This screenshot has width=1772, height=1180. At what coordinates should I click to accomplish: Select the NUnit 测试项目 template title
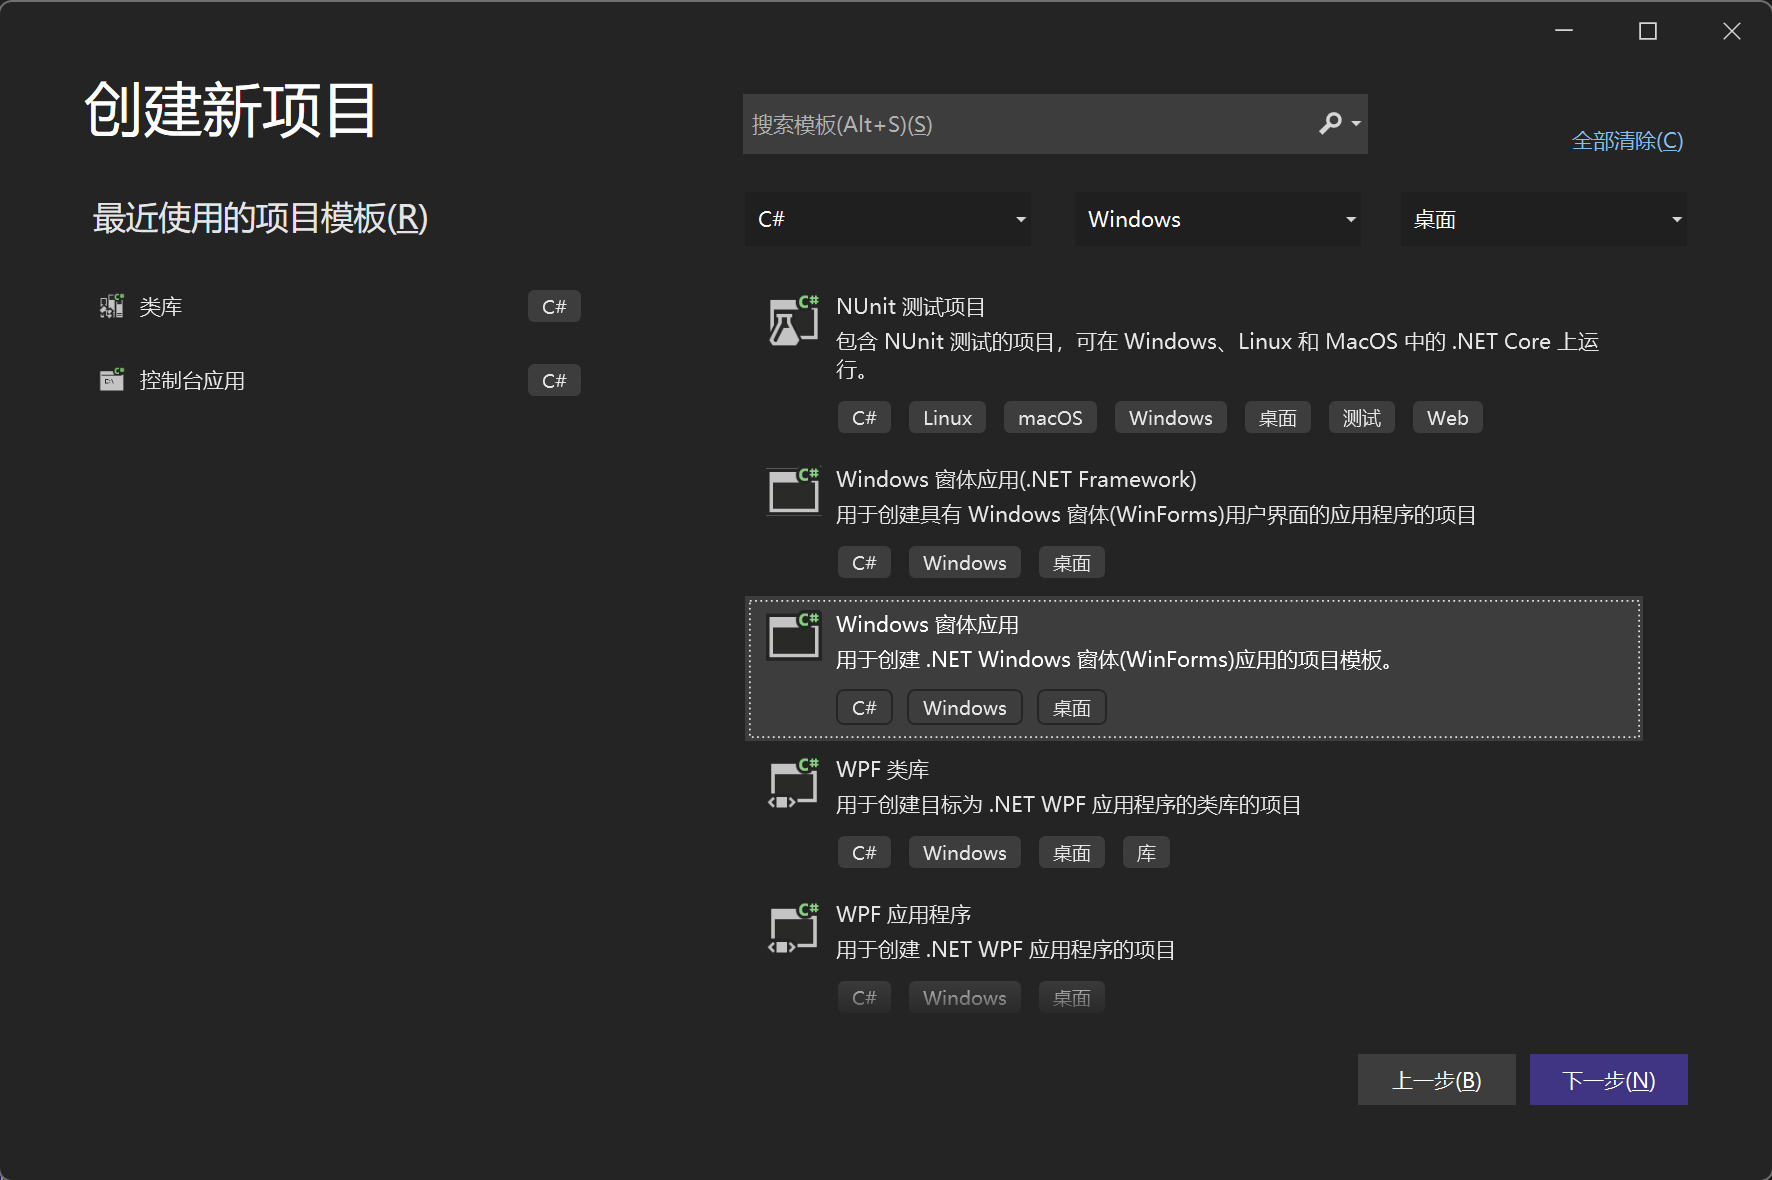910,307
